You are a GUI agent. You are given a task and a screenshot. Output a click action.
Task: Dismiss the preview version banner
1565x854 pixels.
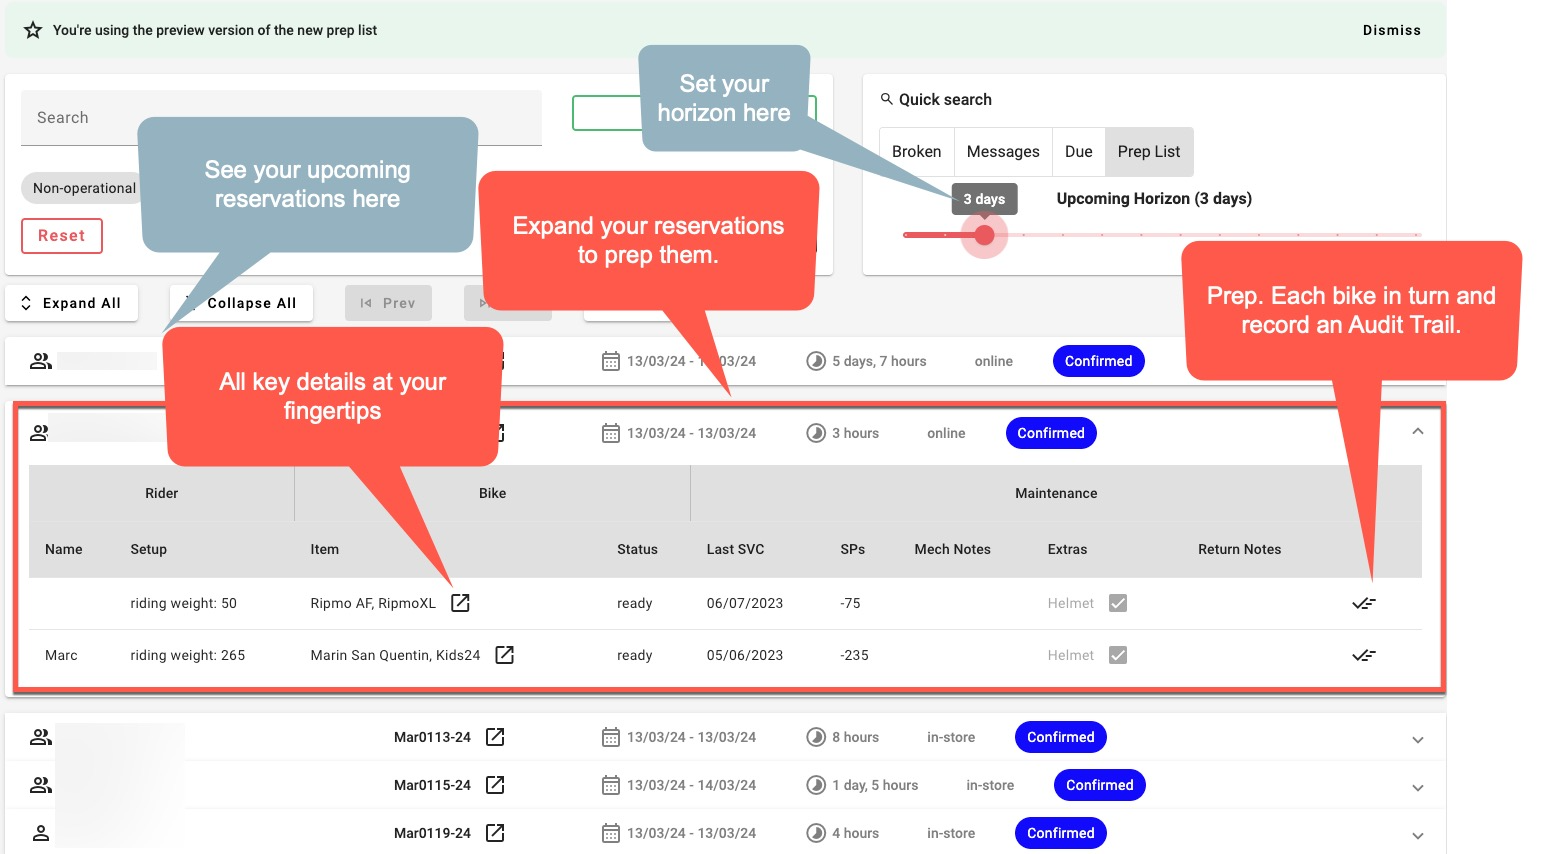[1391, 30]
